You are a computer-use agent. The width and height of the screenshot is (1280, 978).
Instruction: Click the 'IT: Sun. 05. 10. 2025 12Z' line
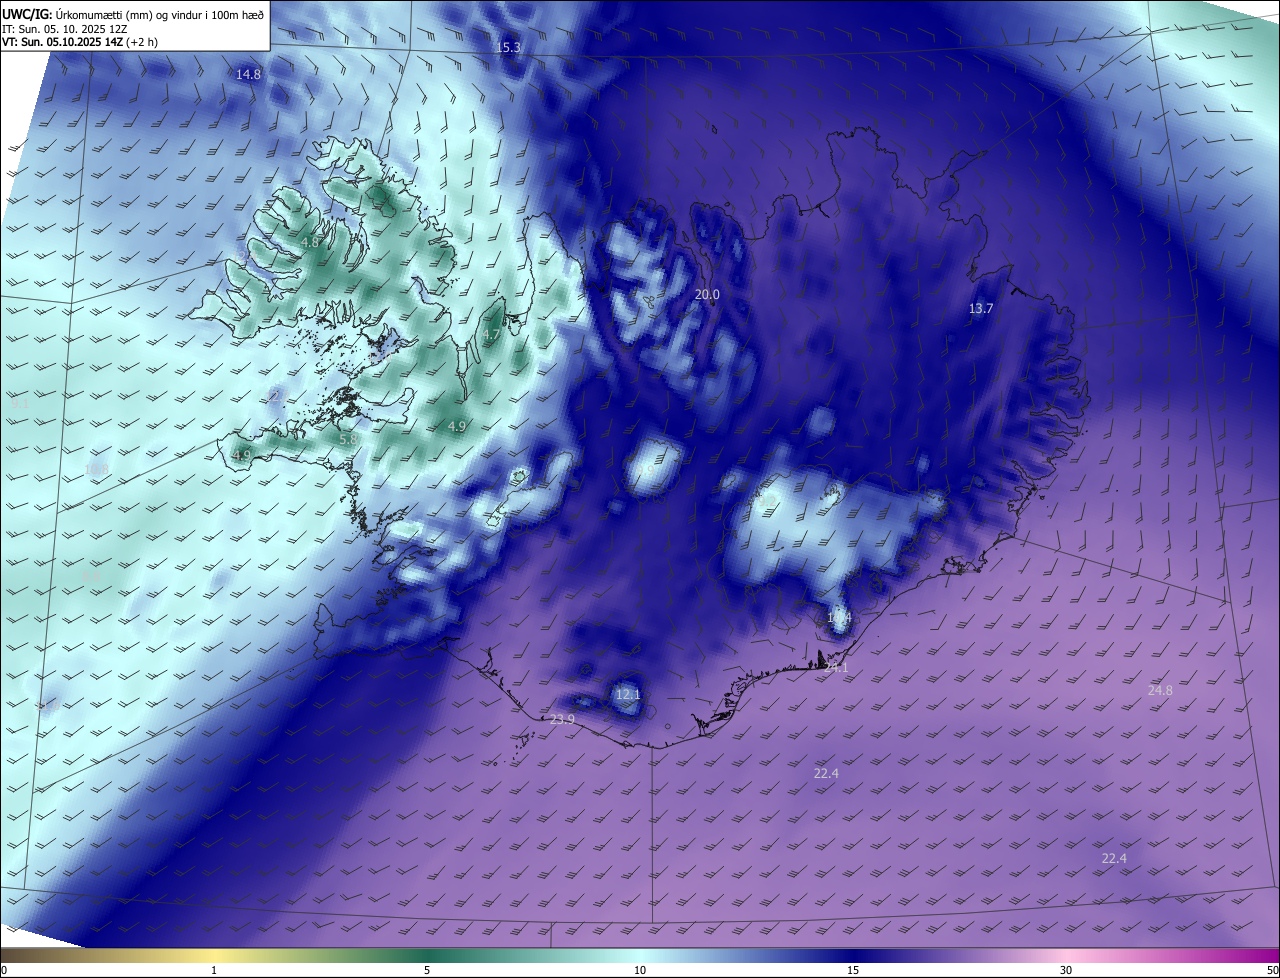click(x=66, y=29)
